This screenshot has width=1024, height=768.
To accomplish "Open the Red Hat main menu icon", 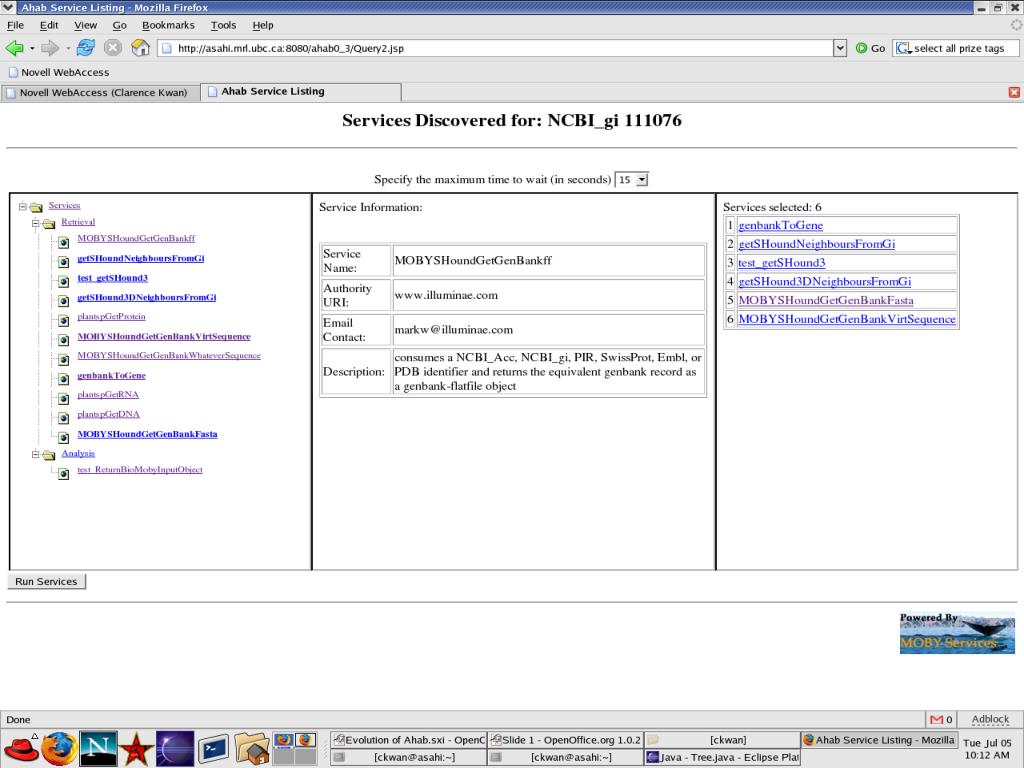I will [21, 748].
